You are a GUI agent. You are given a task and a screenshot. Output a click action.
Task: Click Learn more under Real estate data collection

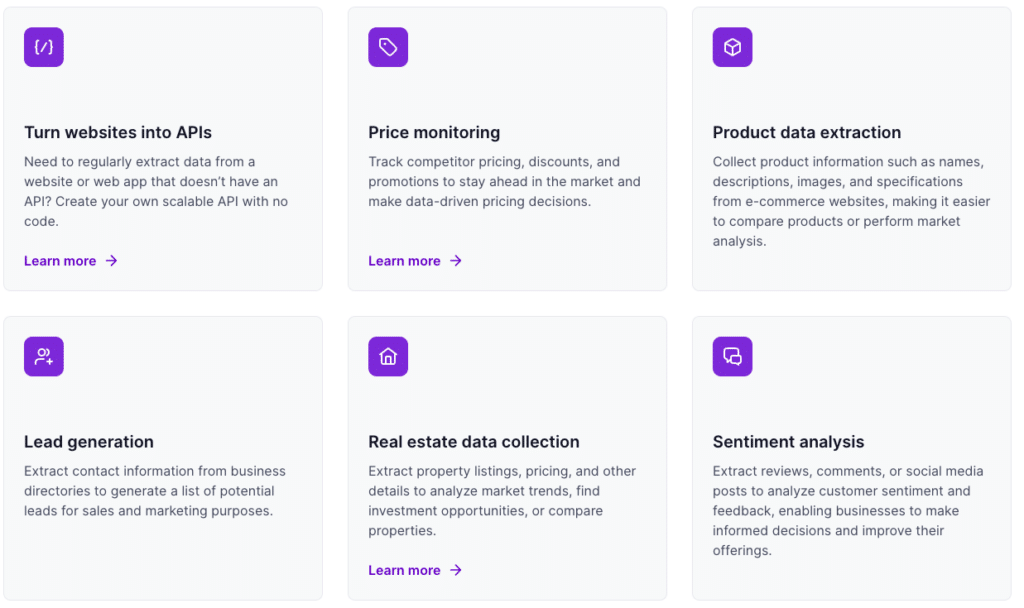coord(405,570)
